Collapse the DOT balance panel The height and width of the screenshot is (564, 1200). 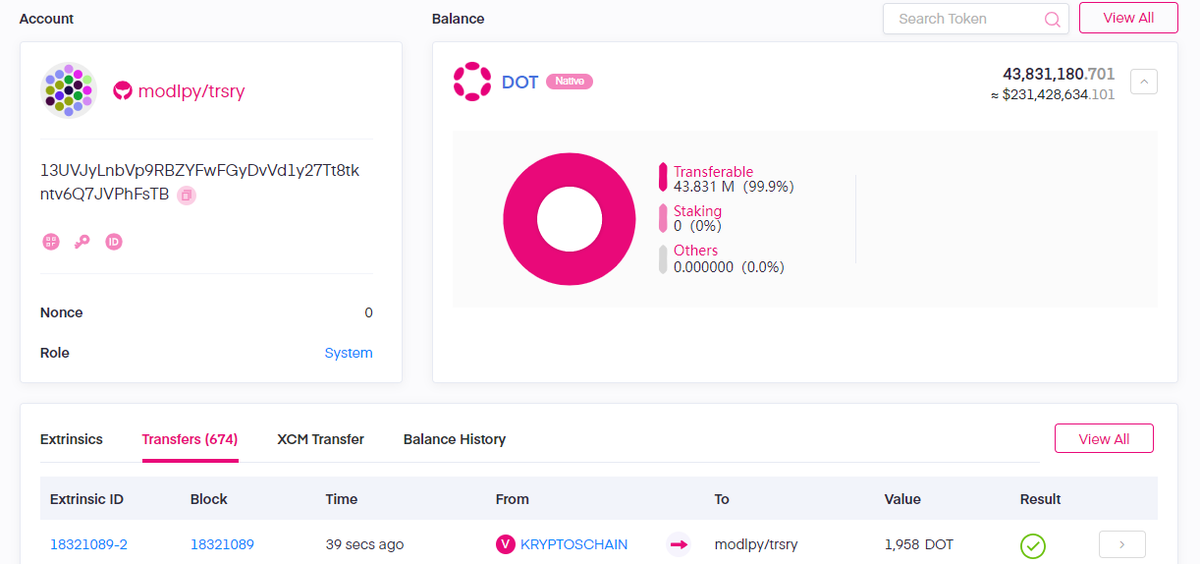(x=1144, y=81)
